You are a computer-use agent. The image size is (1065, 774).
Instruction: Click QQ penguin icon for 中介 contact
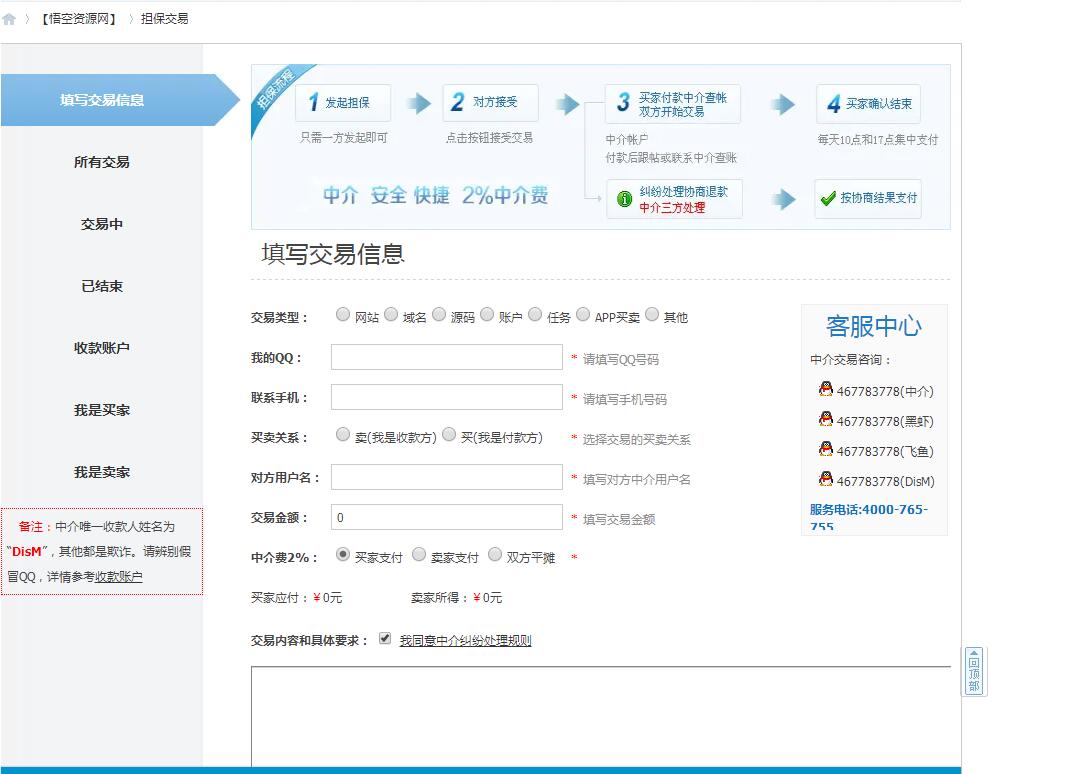[825, 390]
